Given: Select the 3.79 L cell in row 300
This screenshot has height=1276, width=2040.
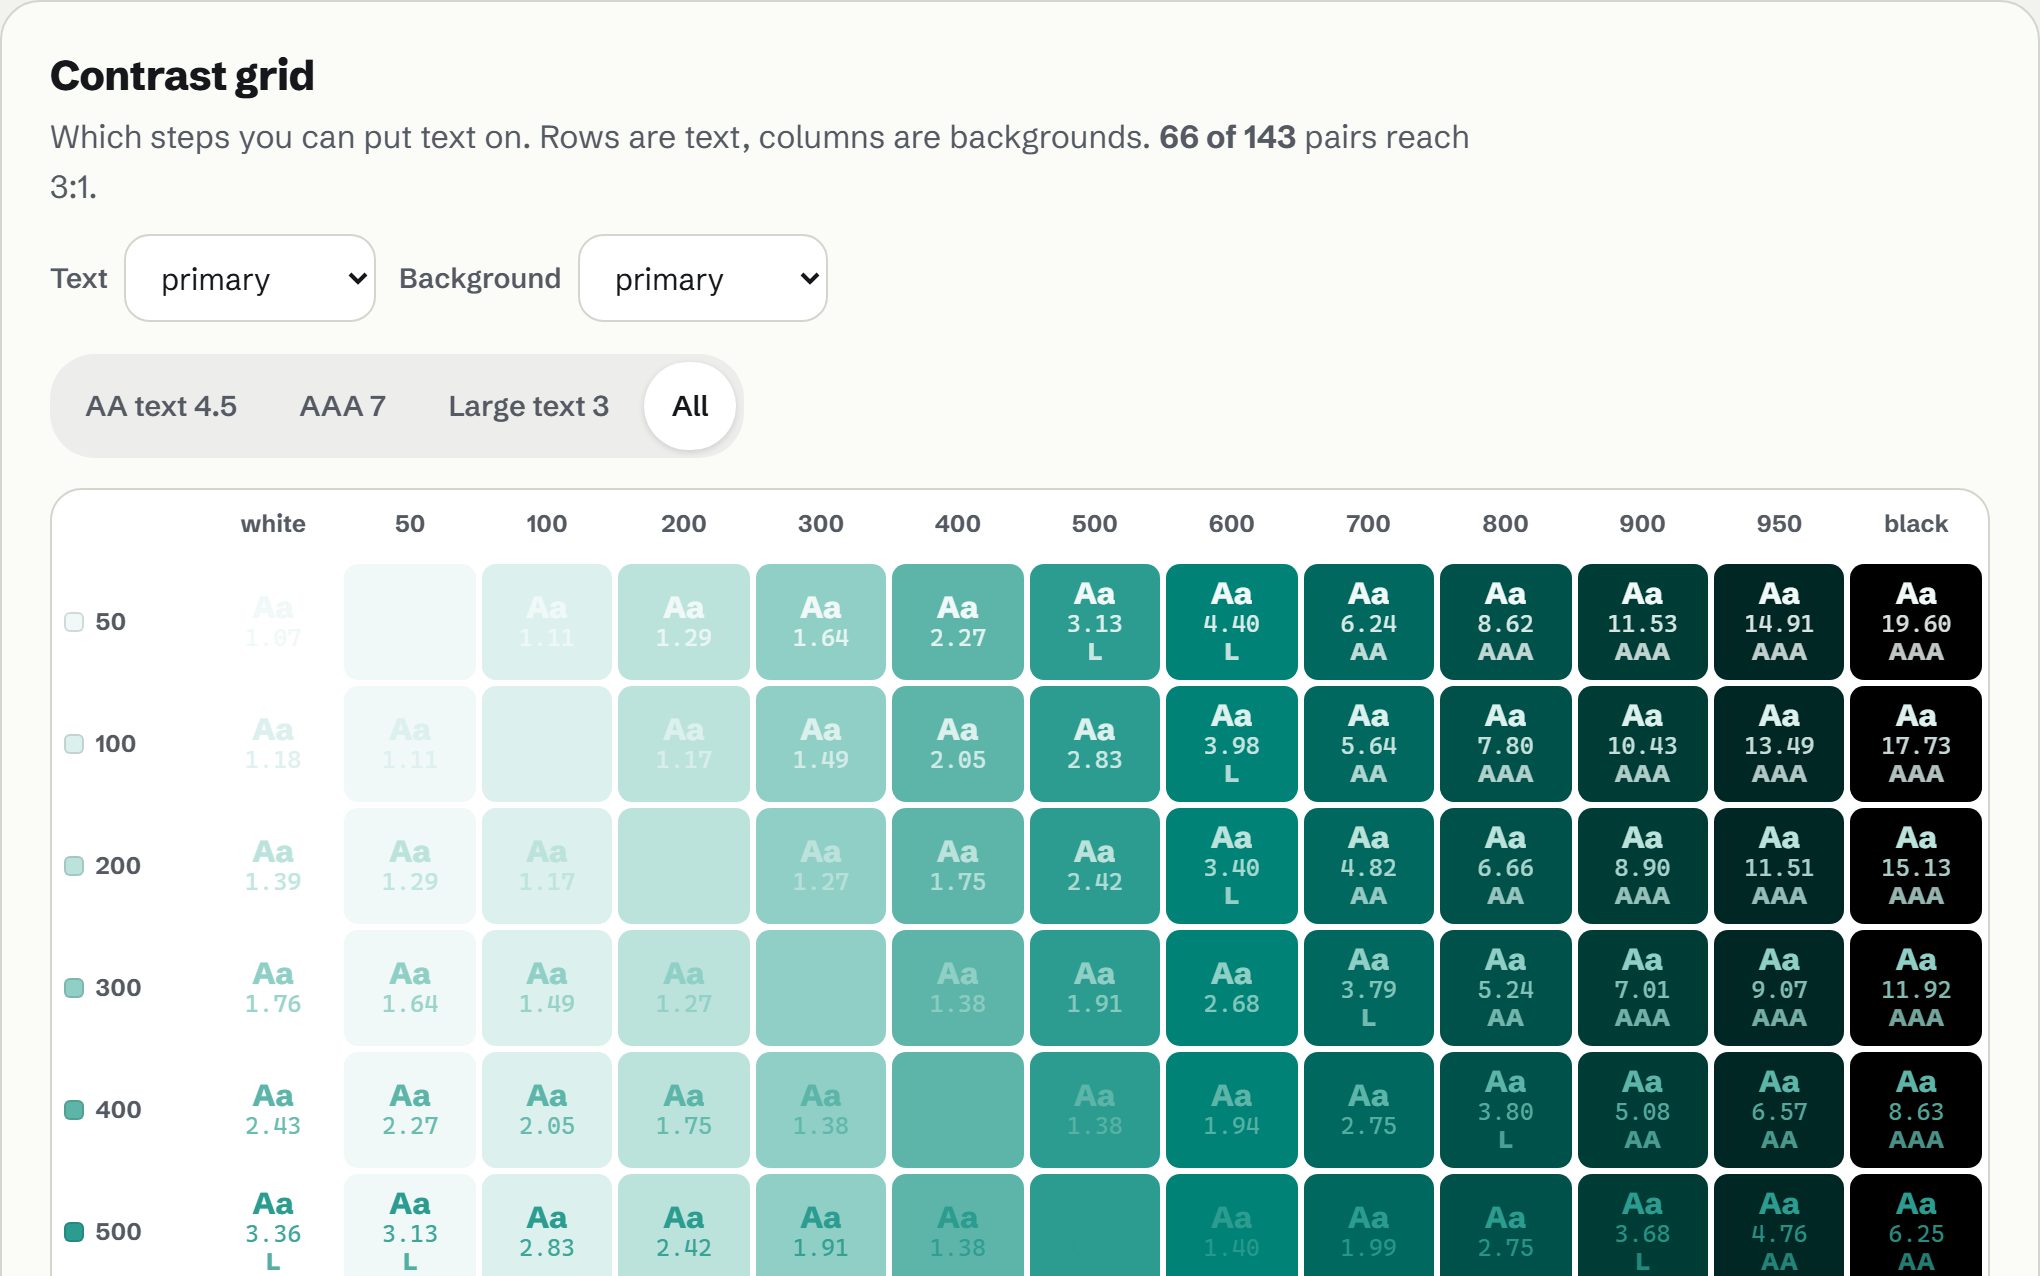Looking at the screenshot, I should (1368, 988).
